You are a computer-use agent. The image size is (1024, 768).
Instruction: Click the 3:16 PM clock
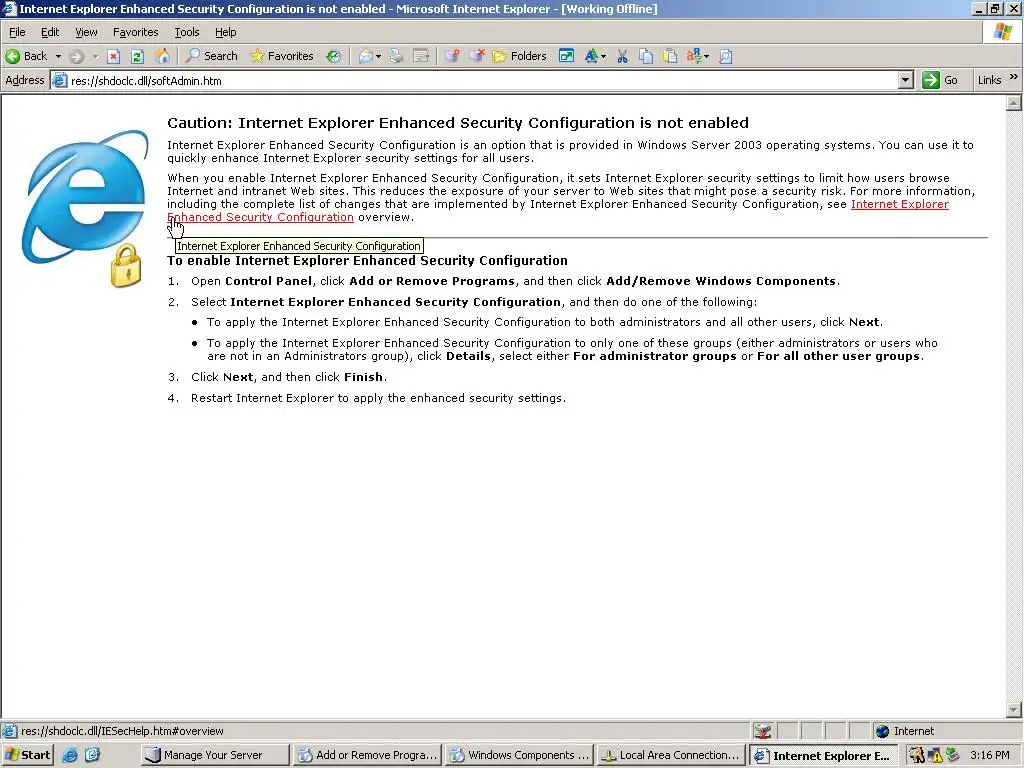[x=990, y=755]
